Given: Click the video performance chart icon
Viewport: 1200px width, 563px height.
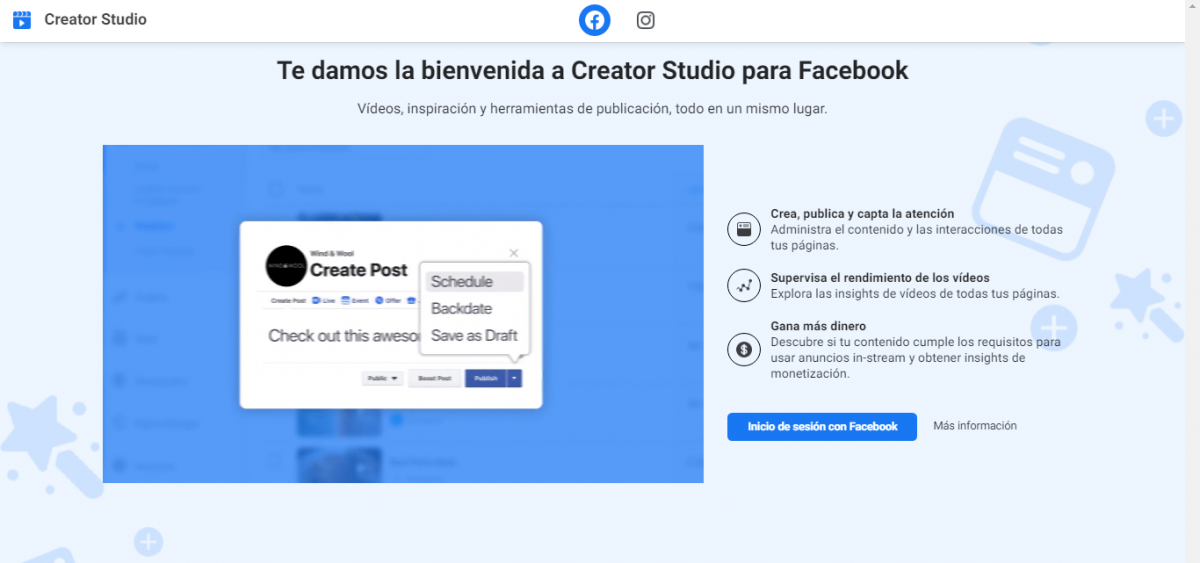Looking at the screenshot, I should (743, 286).
